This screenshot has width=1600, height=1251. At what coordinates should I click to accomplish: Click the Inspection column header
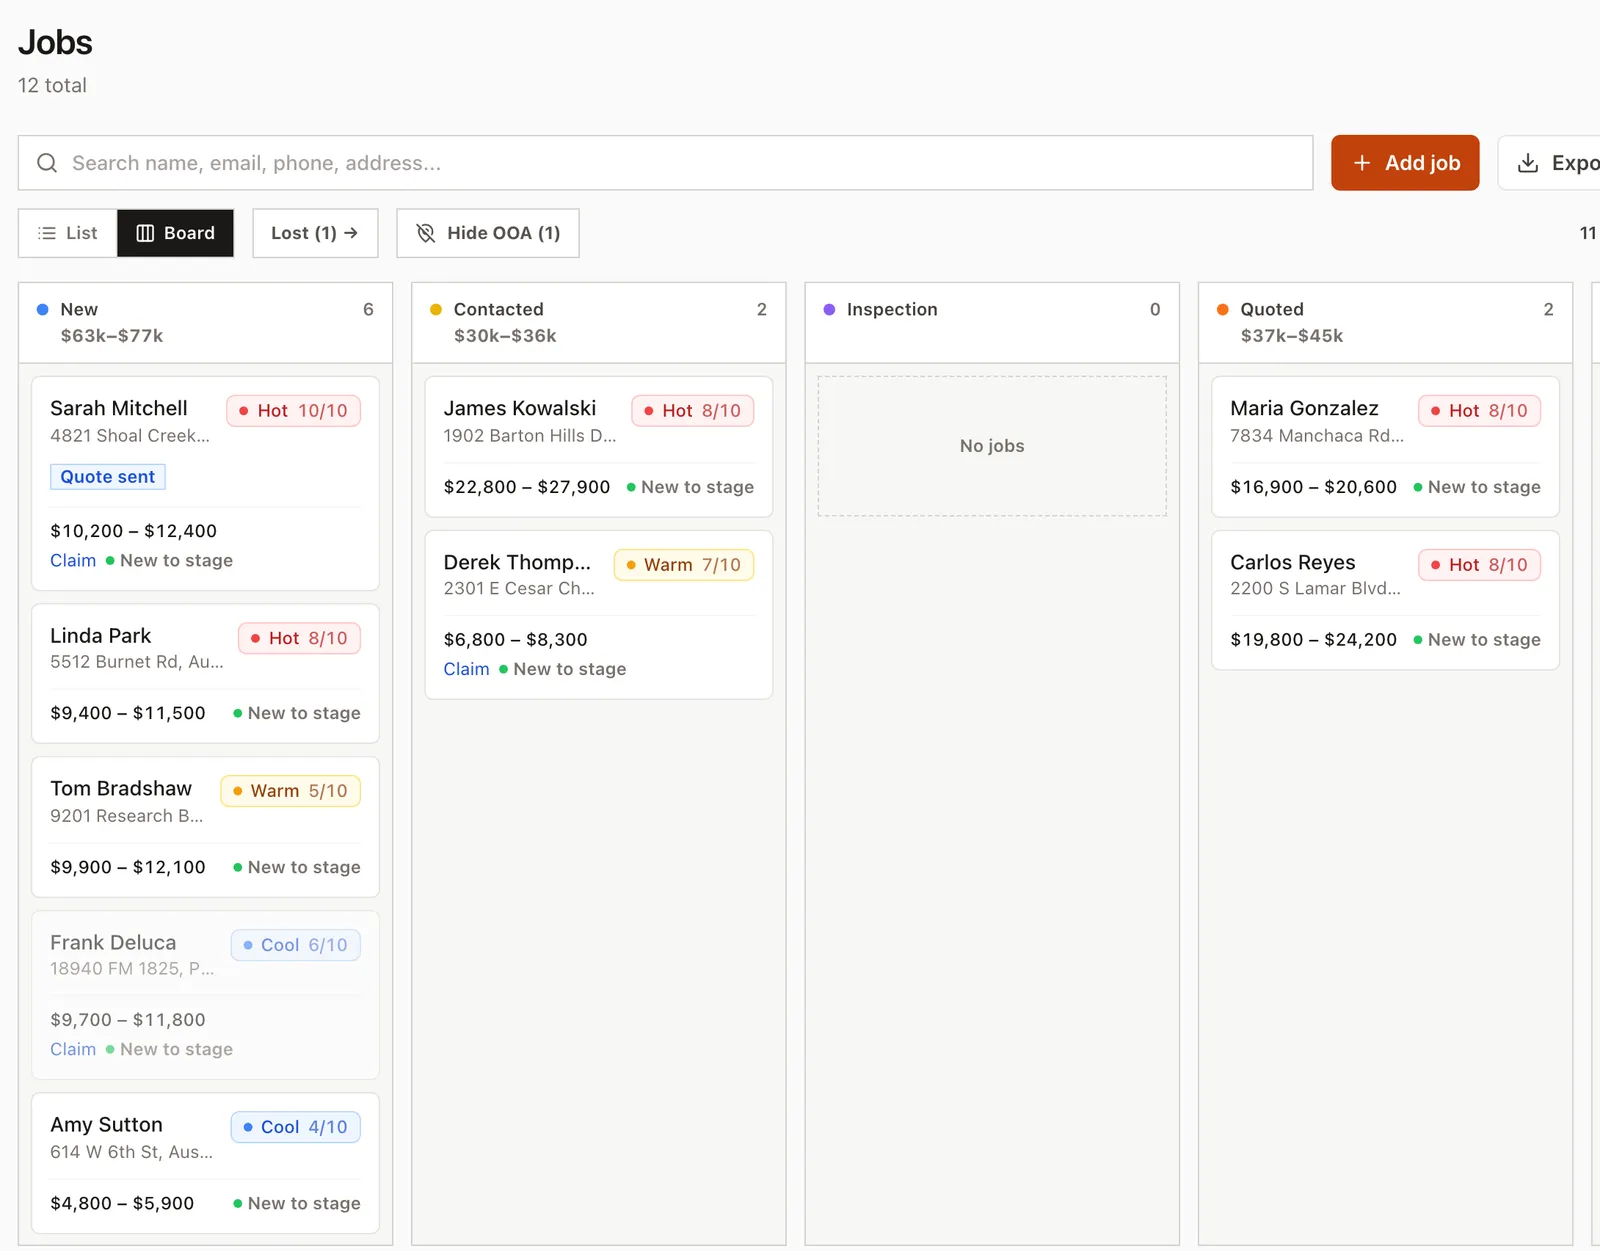tap(992, 322)
